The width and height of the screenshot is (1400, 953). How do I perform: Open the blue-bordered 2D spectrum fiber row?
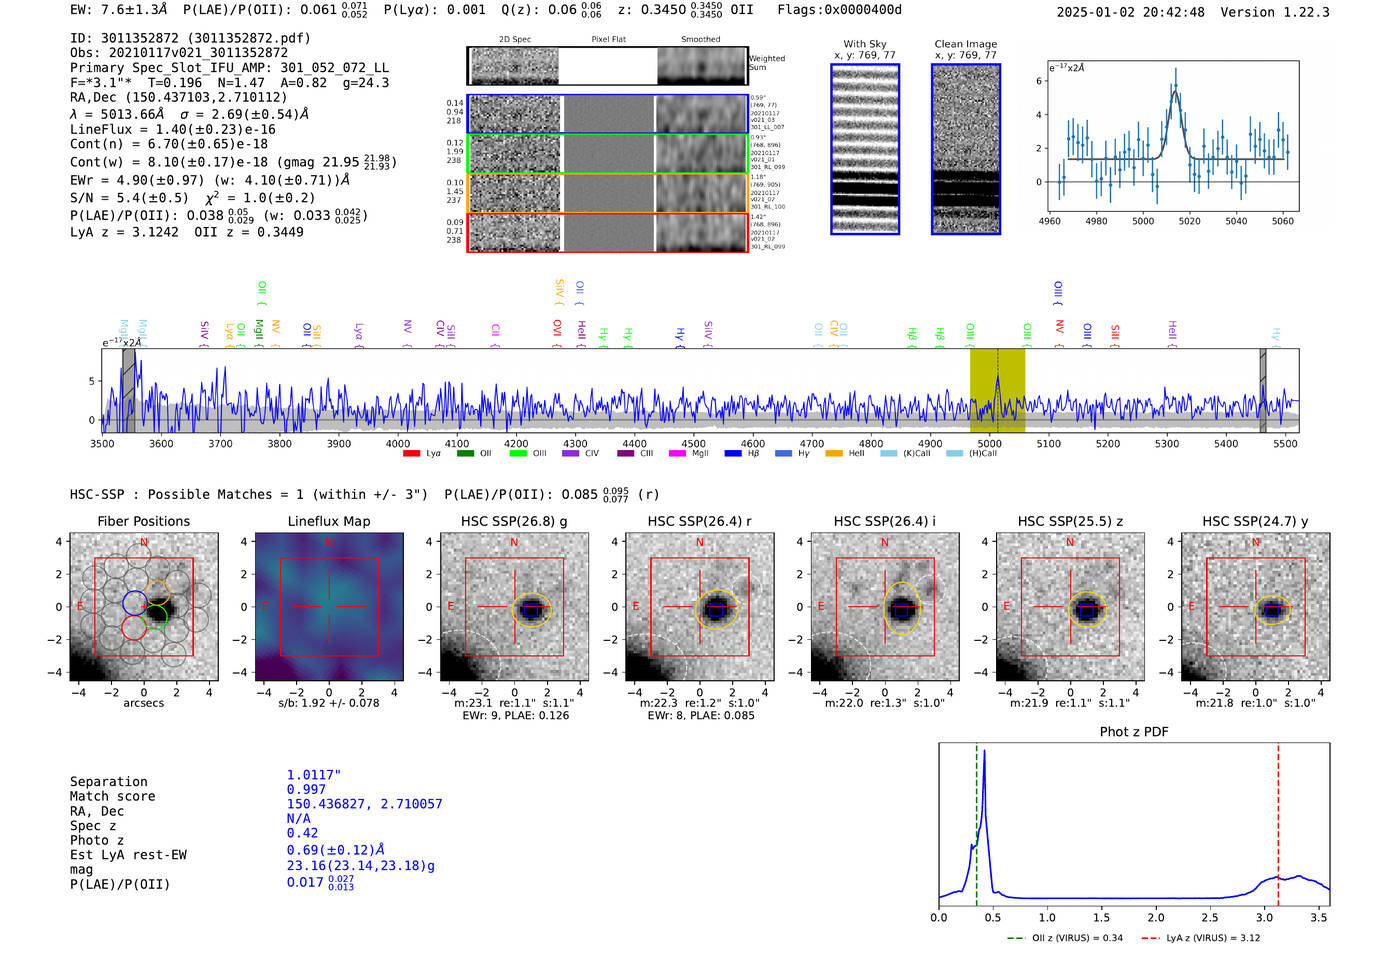click(608, 114)
